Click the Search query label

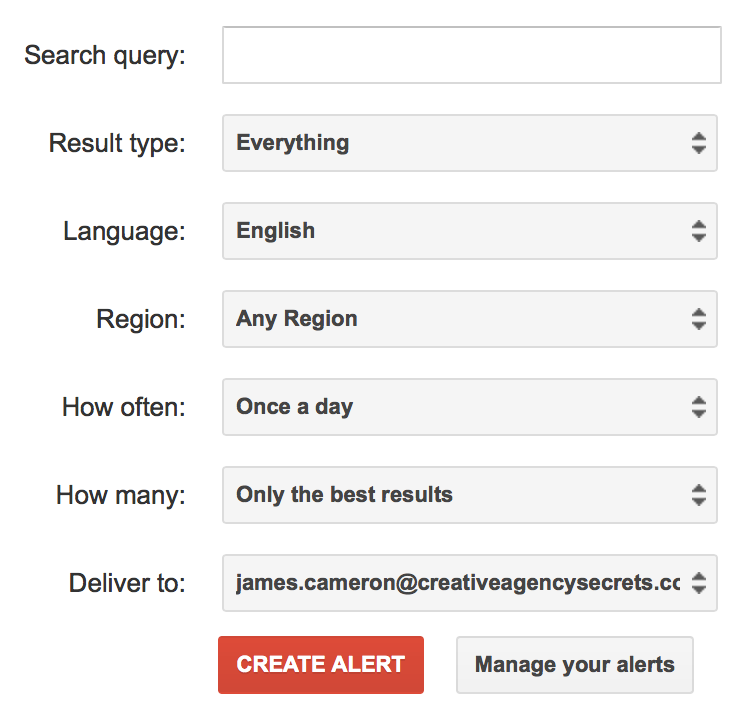pos(105,56)
